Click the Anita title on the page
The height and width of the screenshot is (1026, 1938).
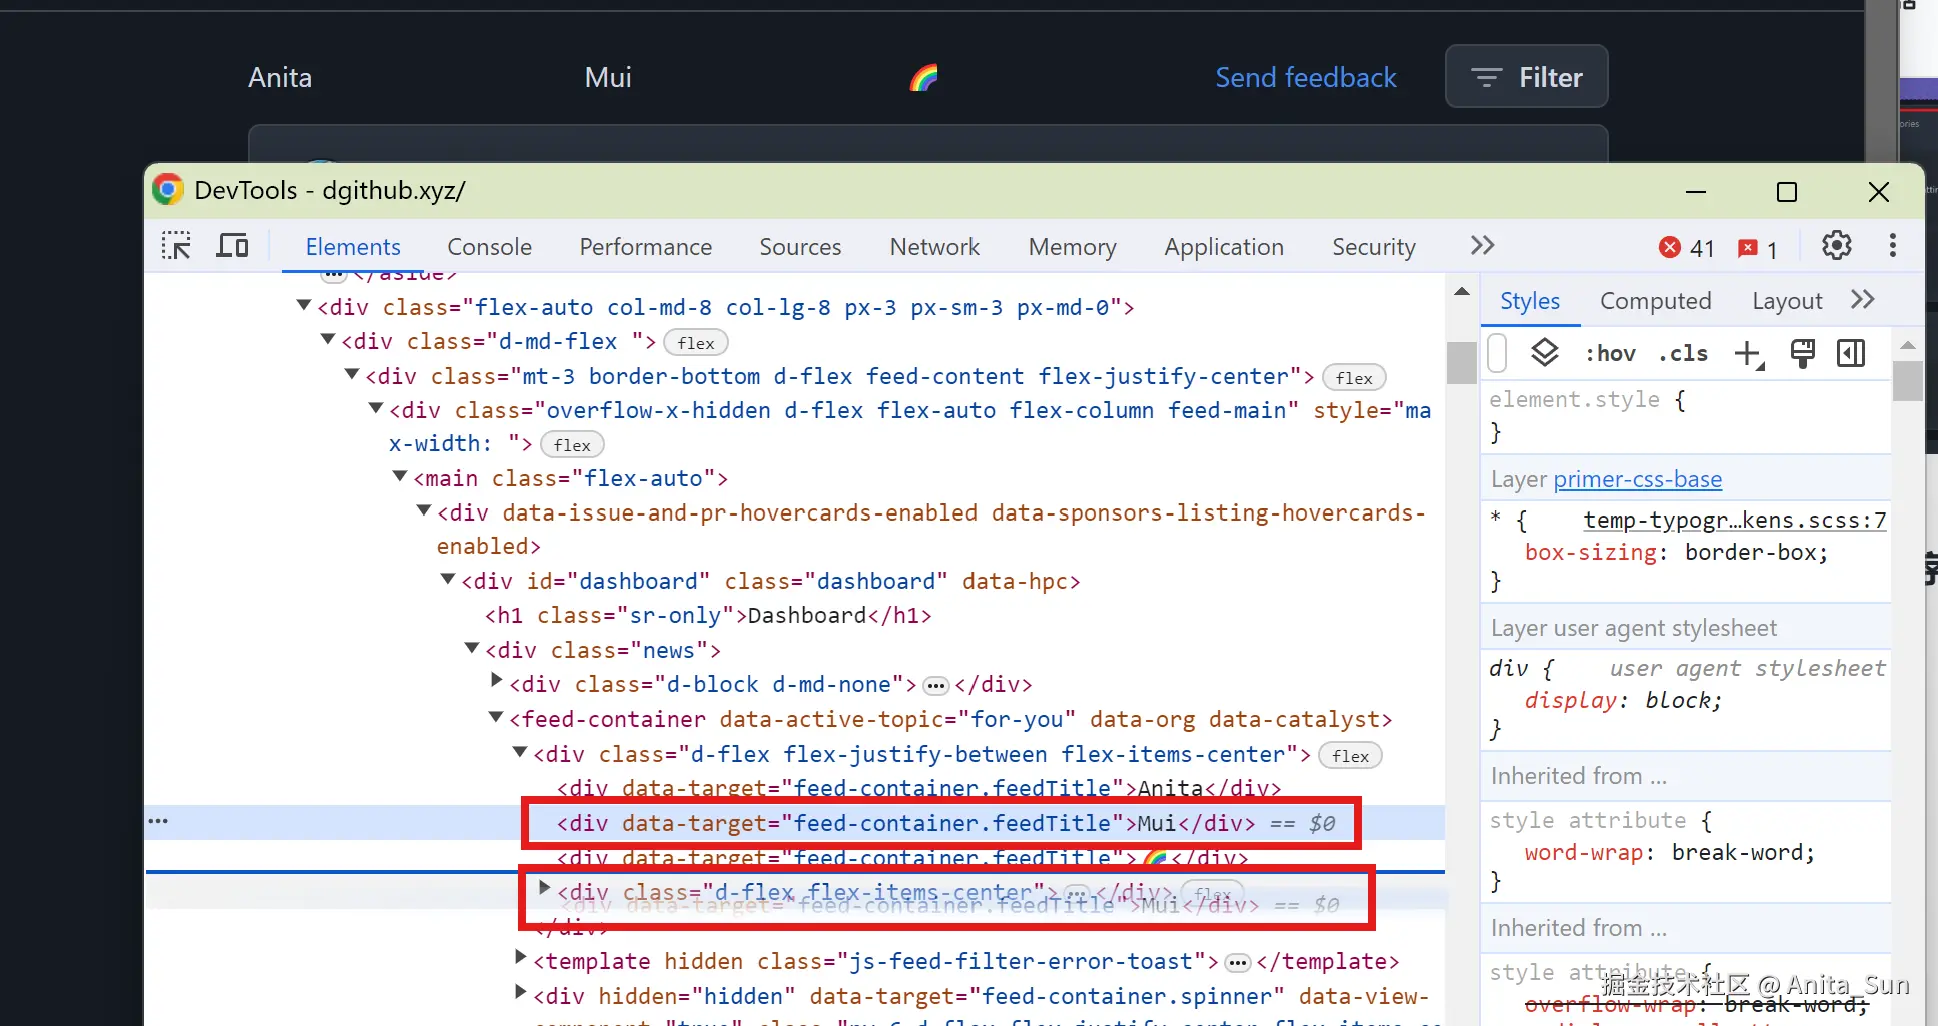[280, 78]
